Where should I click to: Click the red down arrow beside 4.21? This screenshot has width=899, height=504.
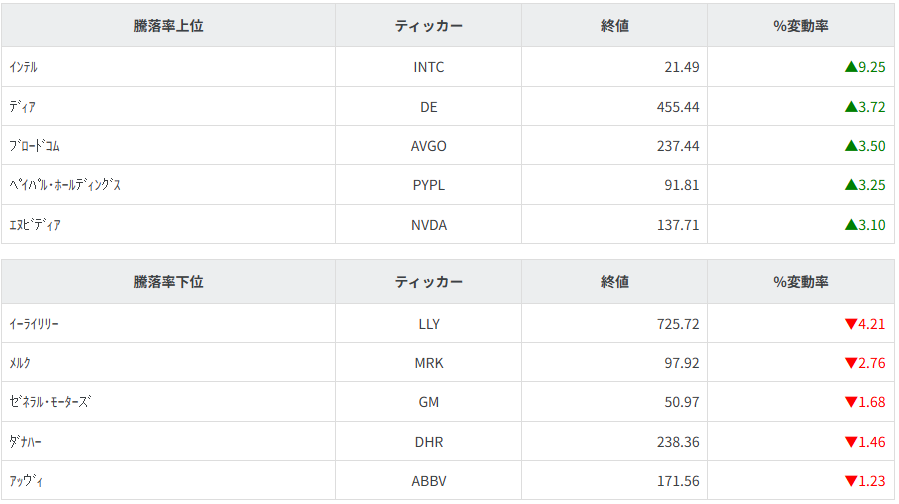[850, 324]
